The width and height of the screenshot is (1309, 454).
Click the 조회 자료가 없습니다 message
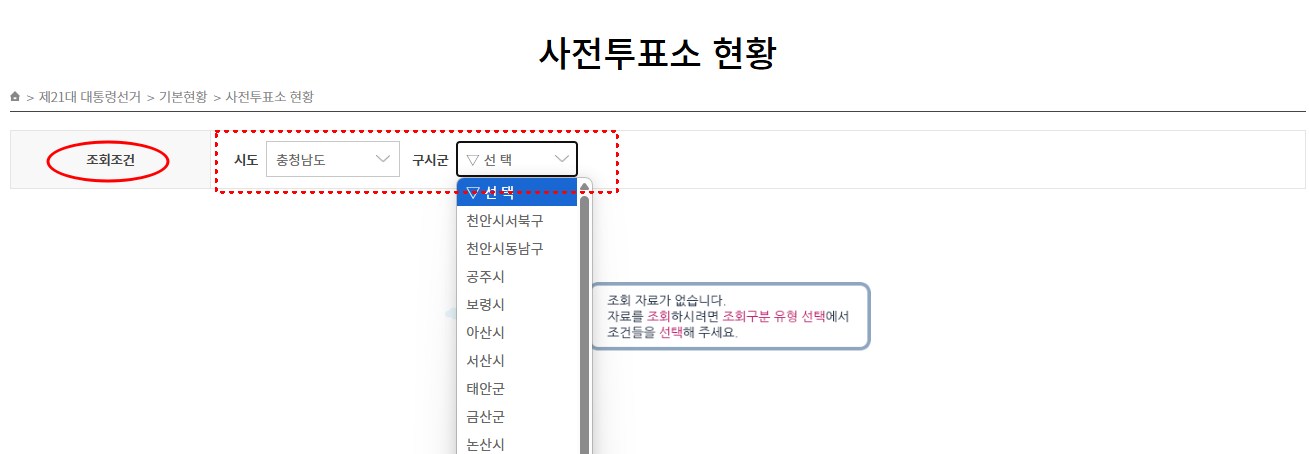667,299
